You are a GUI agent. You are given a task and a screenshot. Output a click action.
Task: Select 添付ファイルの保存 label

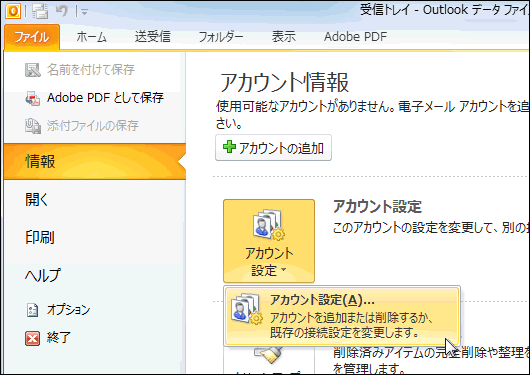point(93,126)
